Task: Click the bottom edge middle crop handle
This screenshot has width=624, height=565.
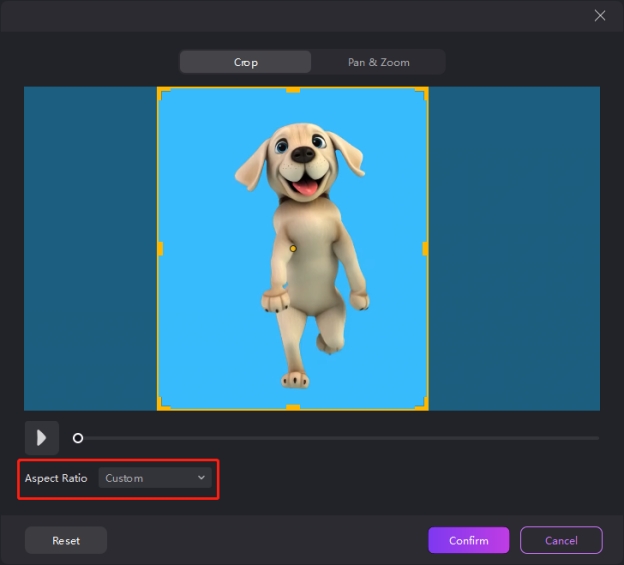Action: 293,408
